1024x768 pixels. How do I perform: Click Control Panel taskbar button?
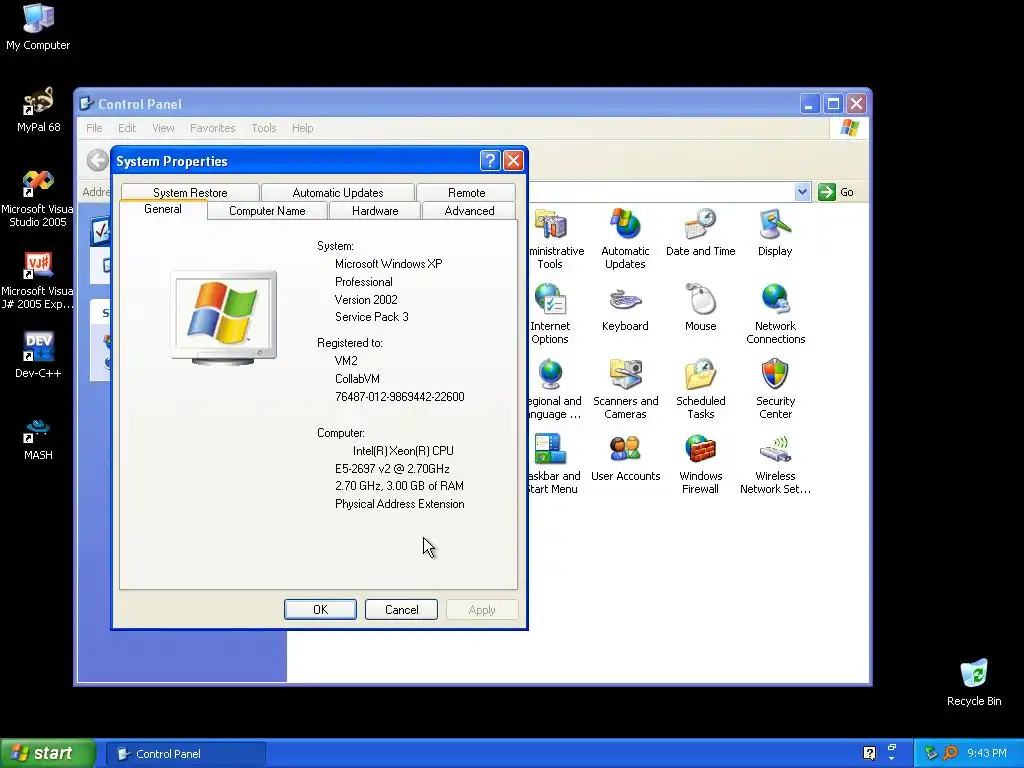(x=185, y=754)
